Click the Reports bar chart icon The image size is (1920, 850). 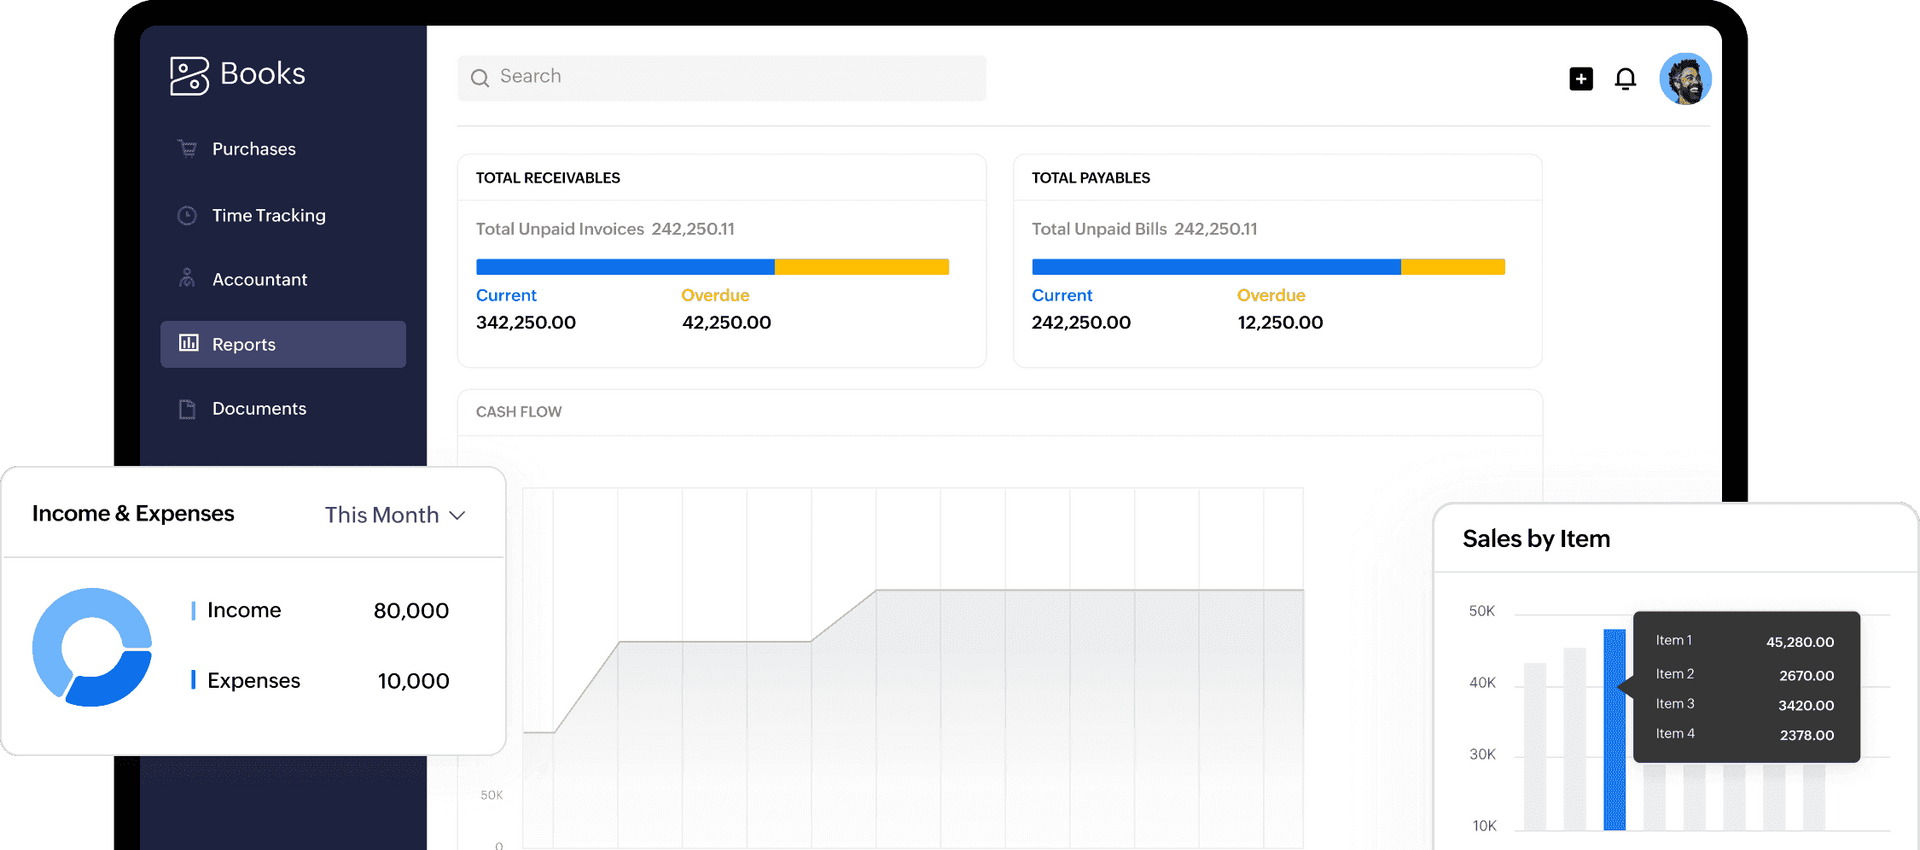(x=188, y=343)
